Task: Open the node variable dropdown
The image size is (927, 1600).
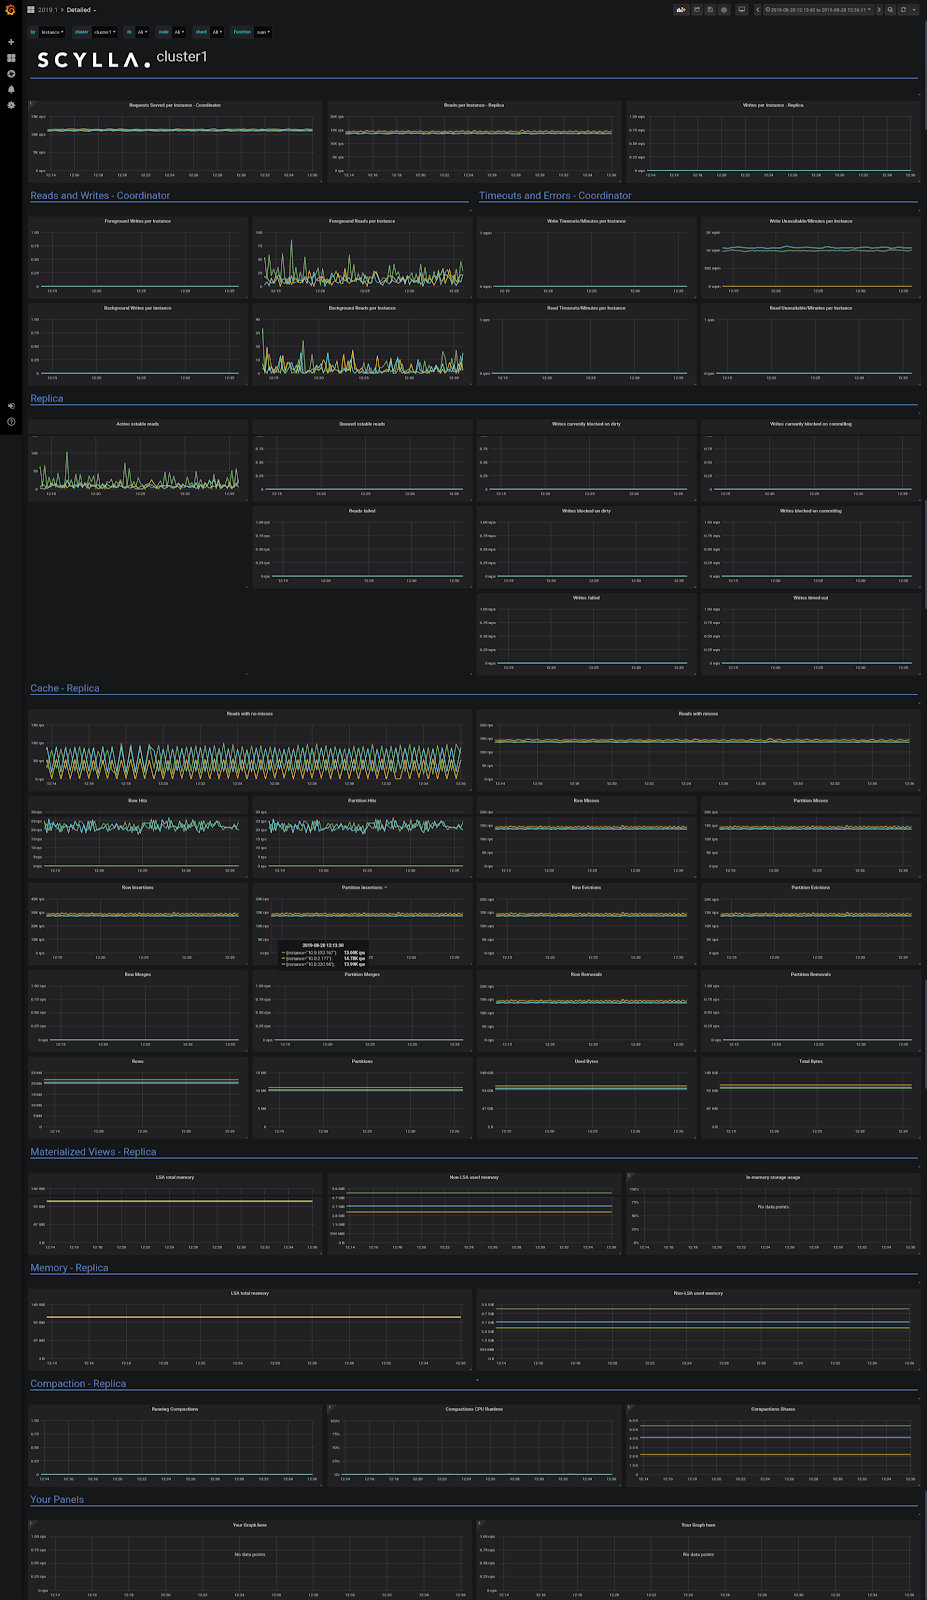Action: click(180, 32)
